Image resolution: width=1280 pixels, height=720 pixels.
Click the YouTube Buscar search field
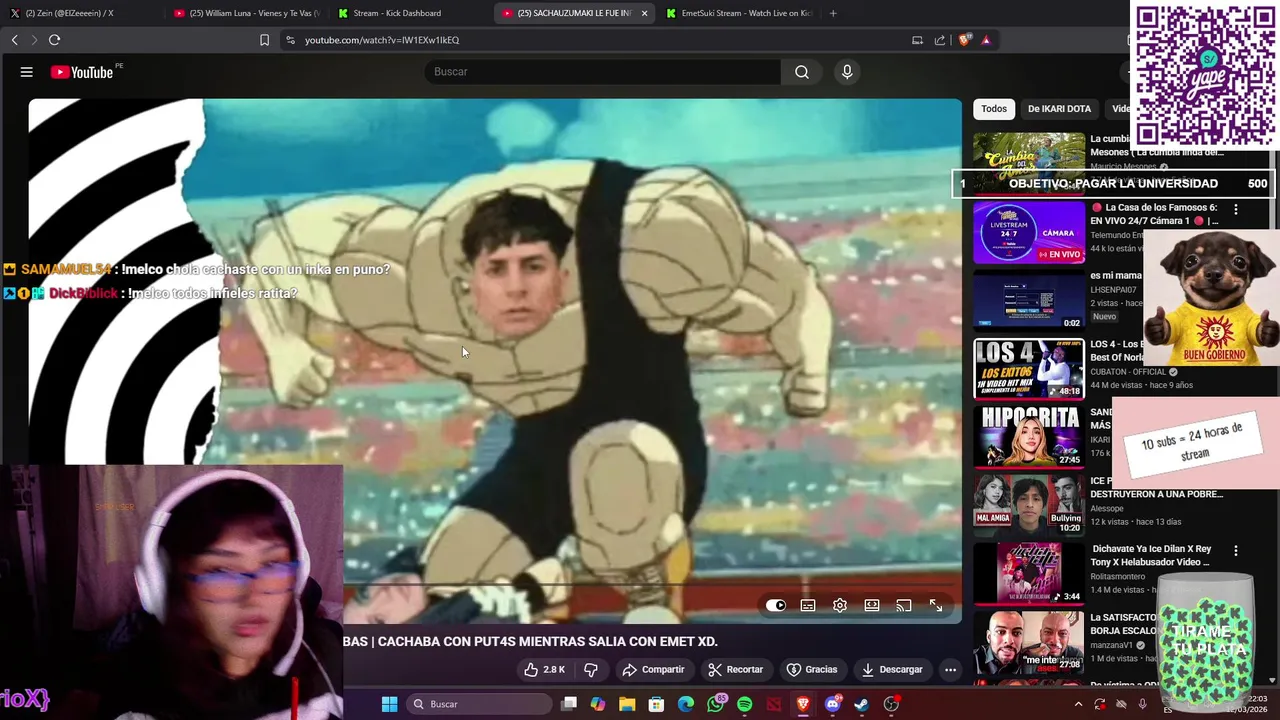(x=603, y=72)
